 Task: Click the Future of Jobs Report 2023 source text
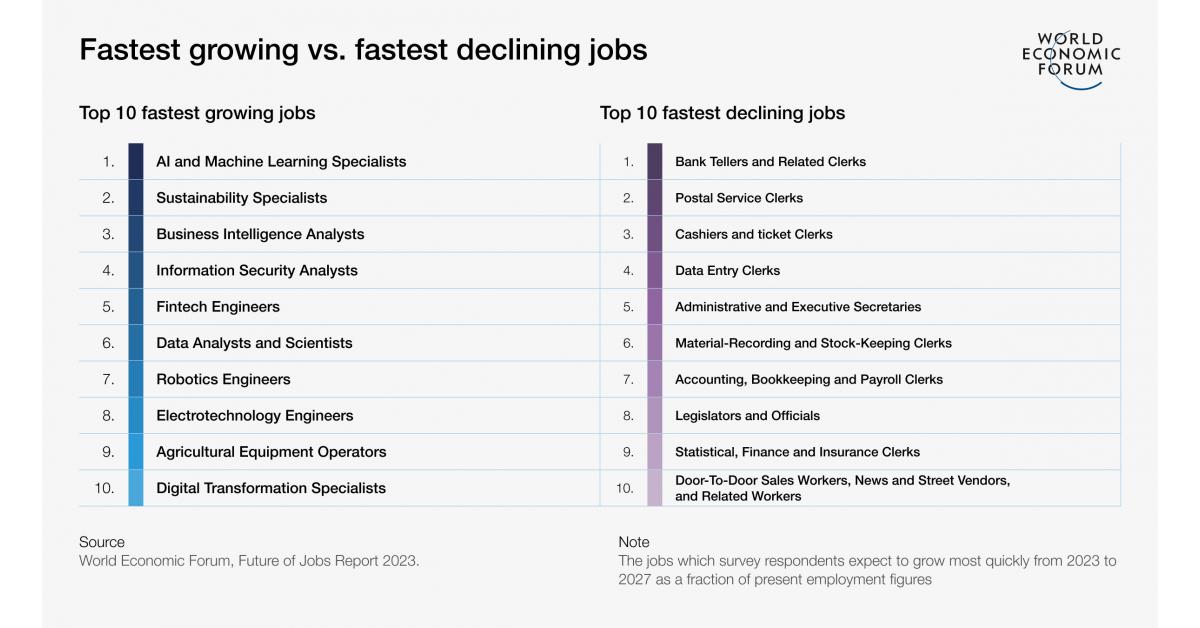pyautogui.click(x=249, y=561)
